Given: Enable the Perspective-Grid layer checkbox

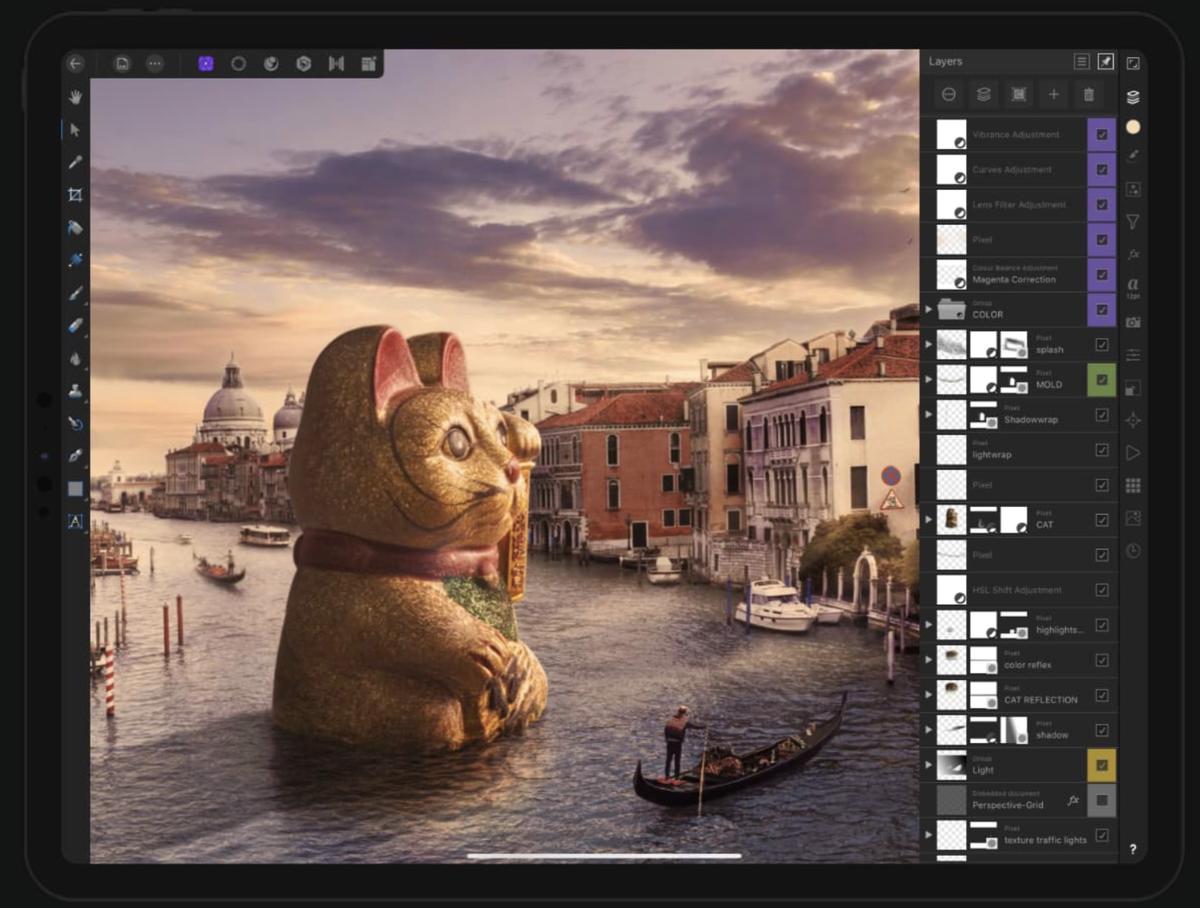Looking at the screenshot, I should pyautogui.click(x=1102, y=800).
